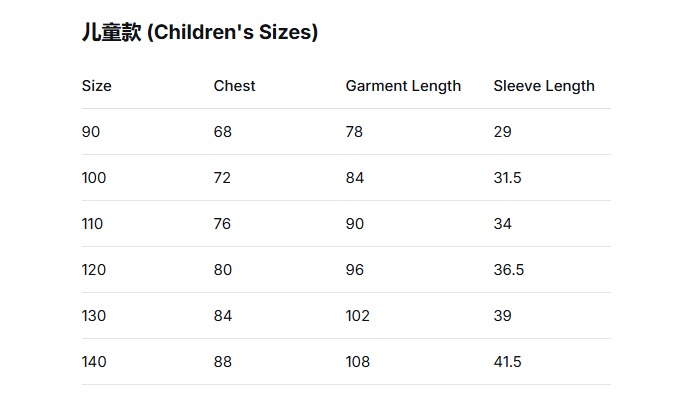Click the Size column header
This screenshot has width=691, height=415.
(97, 86)
